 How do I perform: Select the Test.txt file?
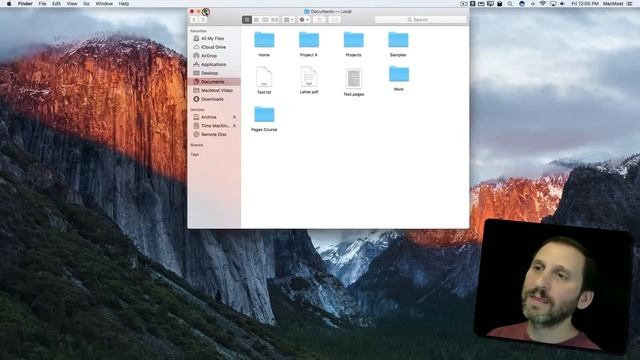click(x=264, y=77)
